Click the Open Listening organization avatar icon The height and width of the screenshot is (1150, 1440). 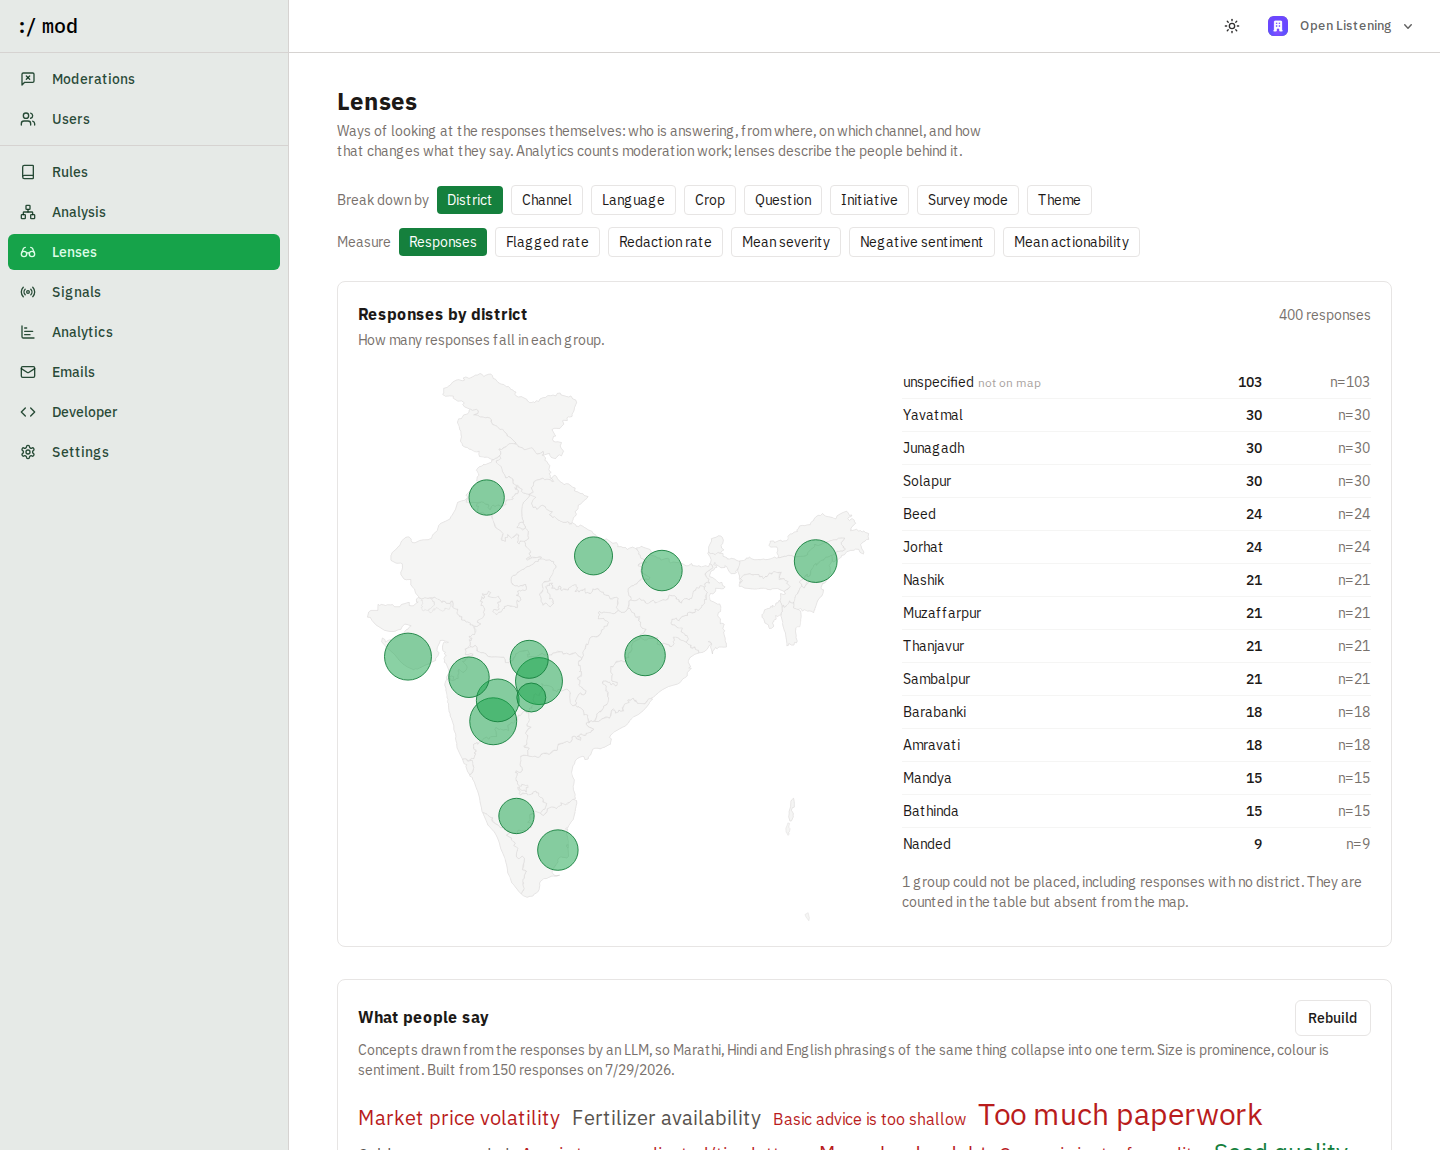click(x=1278, y=26)
